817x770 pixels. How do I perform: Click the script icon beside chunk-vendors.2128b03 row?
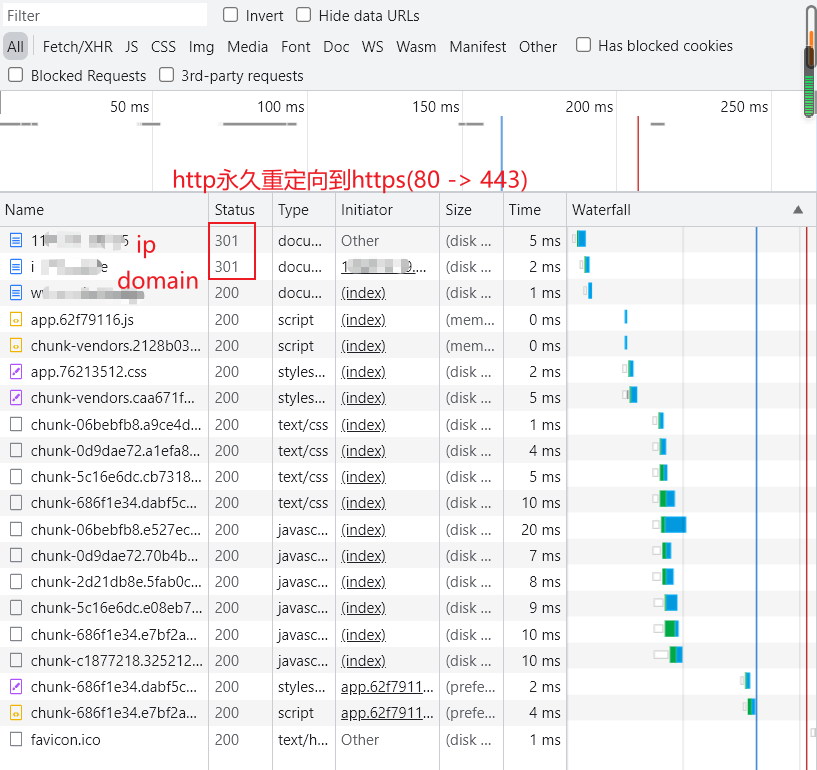click(16, 346)
